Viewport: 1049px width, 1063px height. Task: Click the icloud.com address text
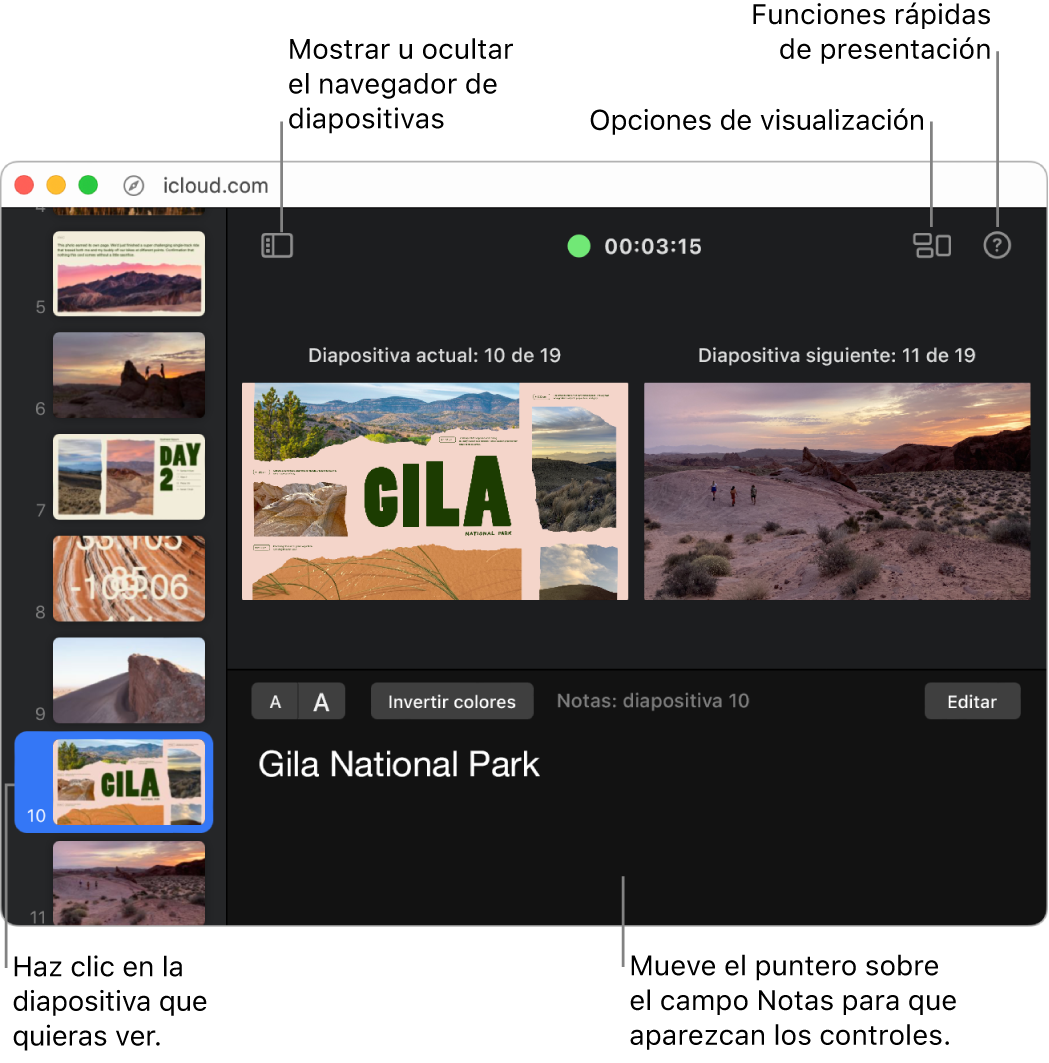(214, 185)
